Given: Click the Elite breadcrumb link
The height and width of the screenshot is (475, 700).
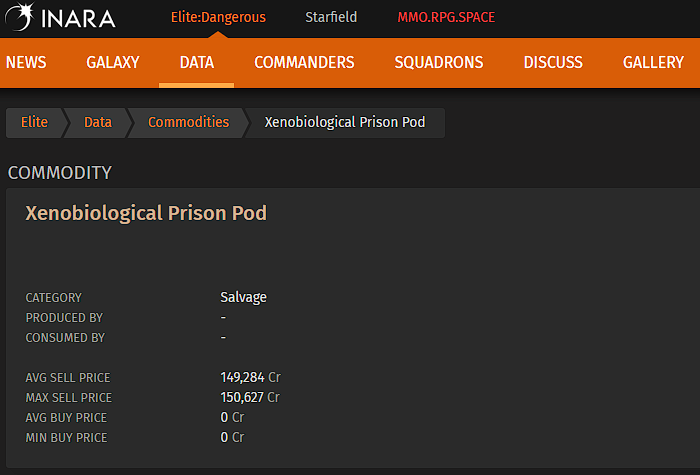Looking at the screenshot, I should click(34, 122).
